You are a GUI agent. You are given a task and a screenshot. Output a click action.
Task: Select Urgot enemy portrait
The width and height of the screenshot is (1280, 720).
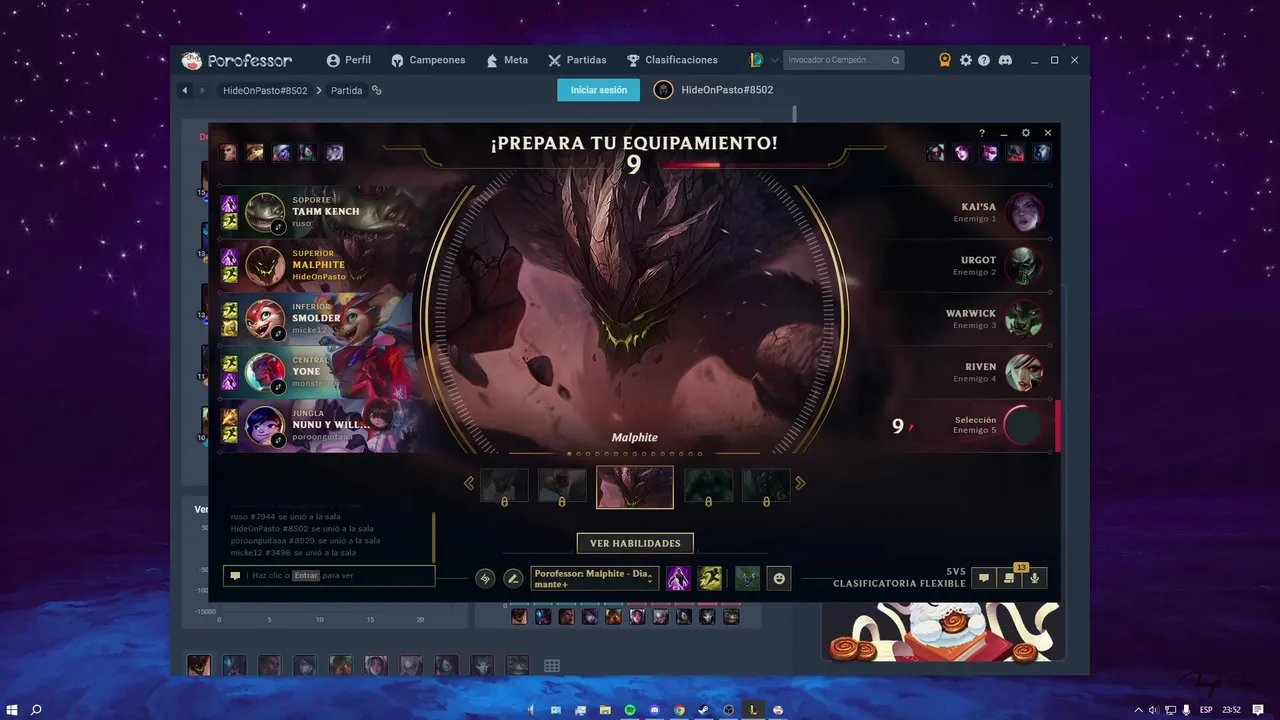pos(1024,265)
